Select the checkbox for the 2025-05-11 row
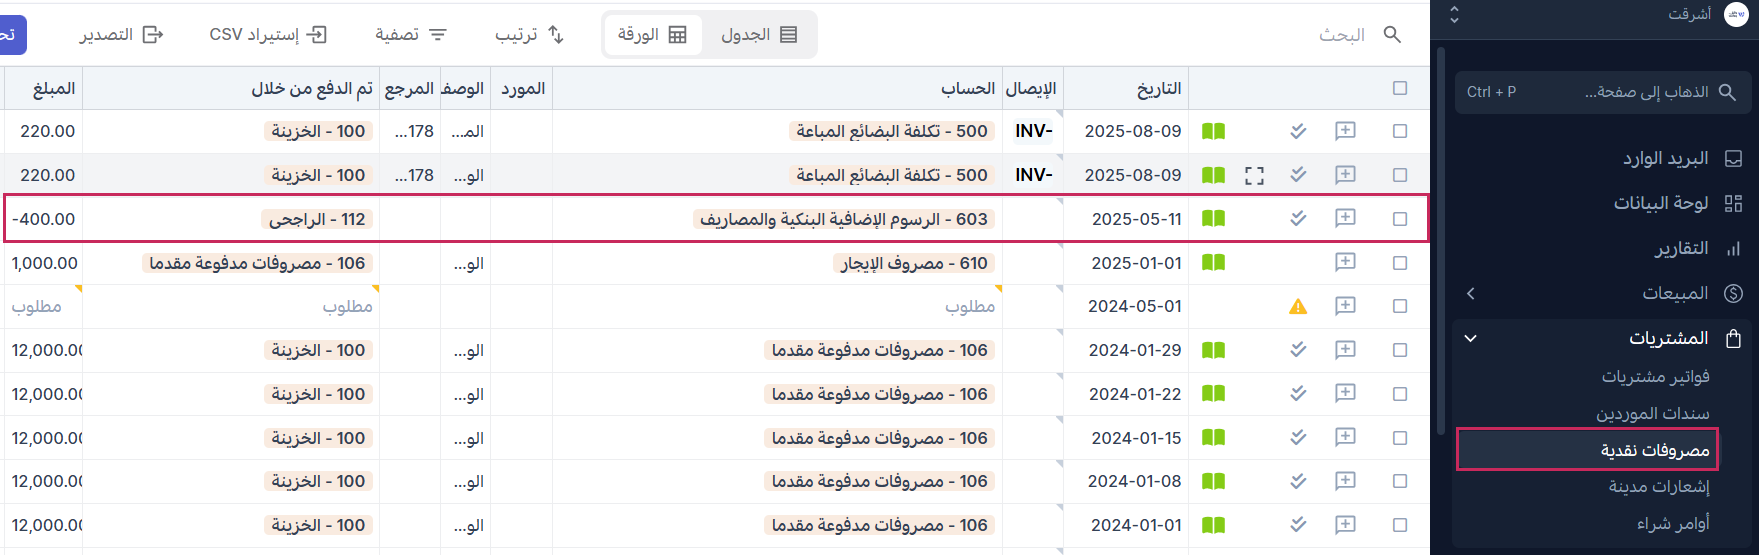The width and height of the screenshot is (1759, 555). tap(1400, 219)
